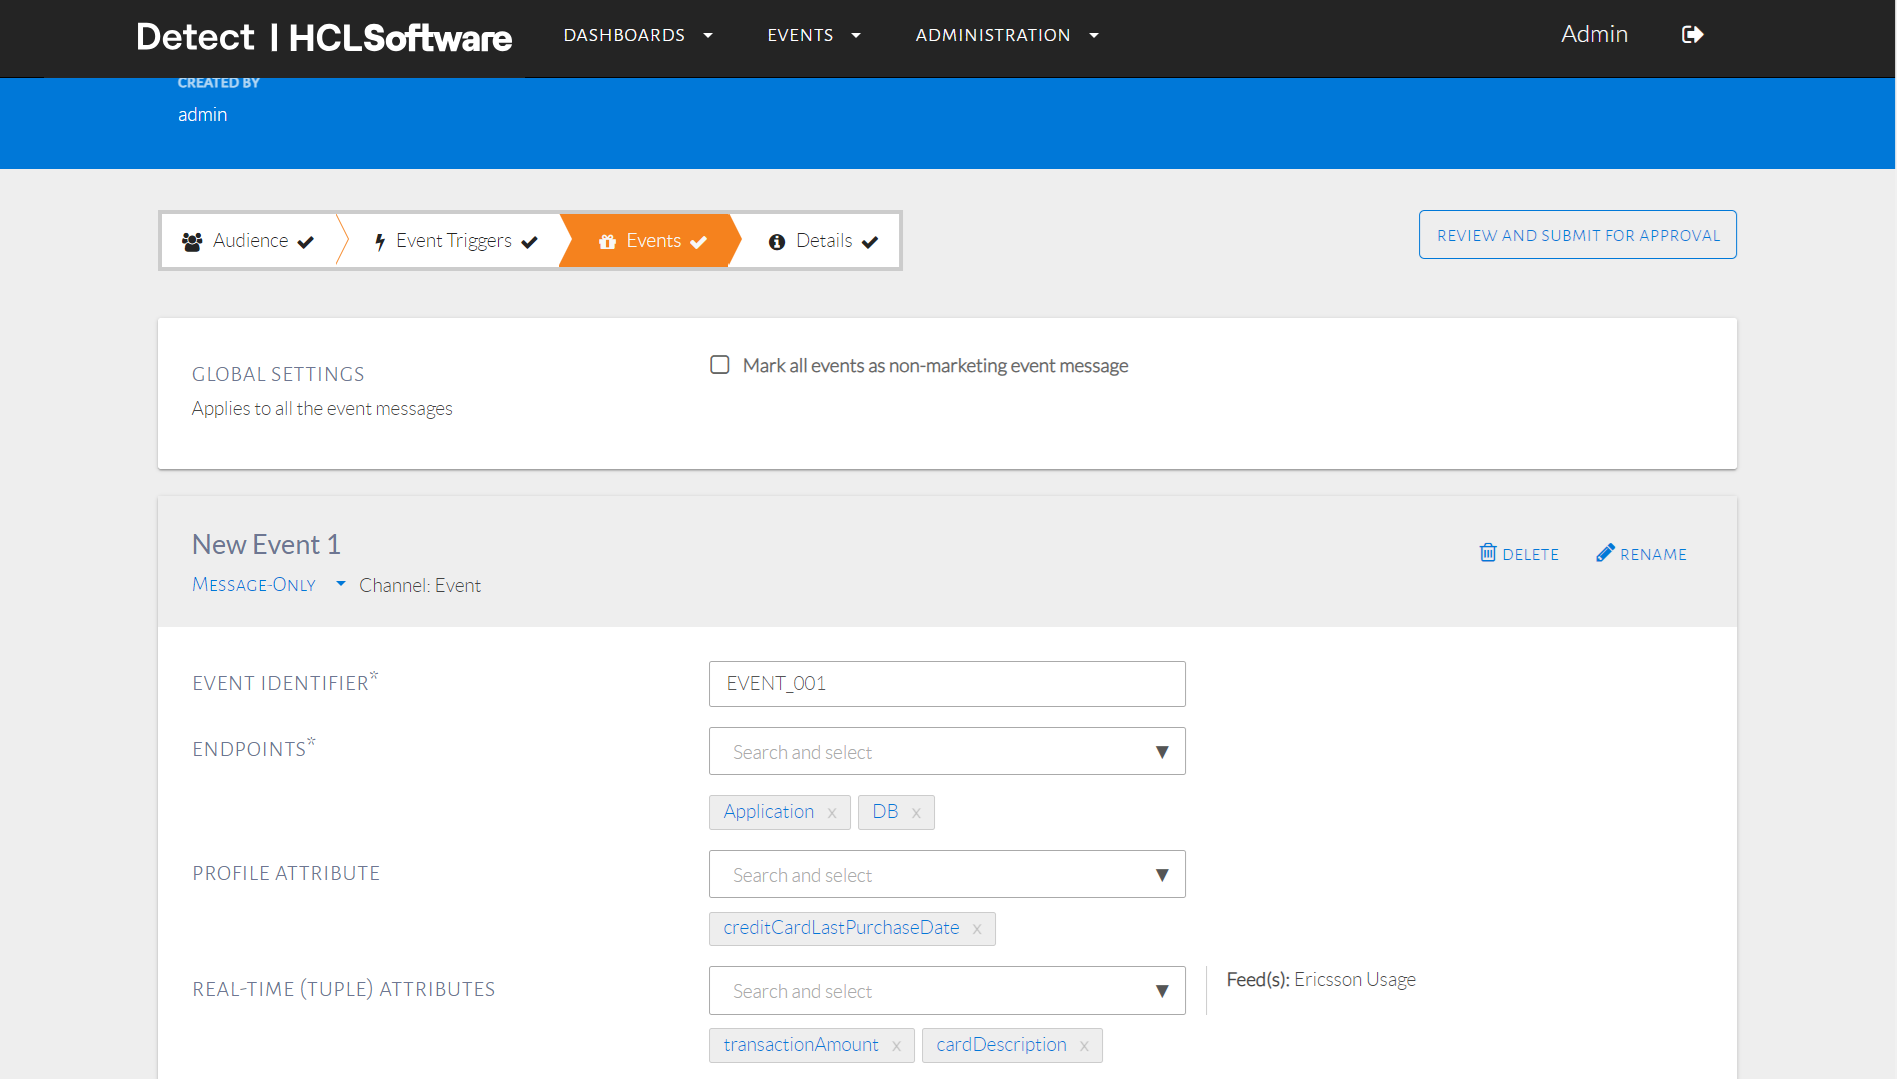Viewport: 1897px width, 1079px height.
Task: Remove the creditCardLastPurchaseDate tag
Action: [977, 929]
